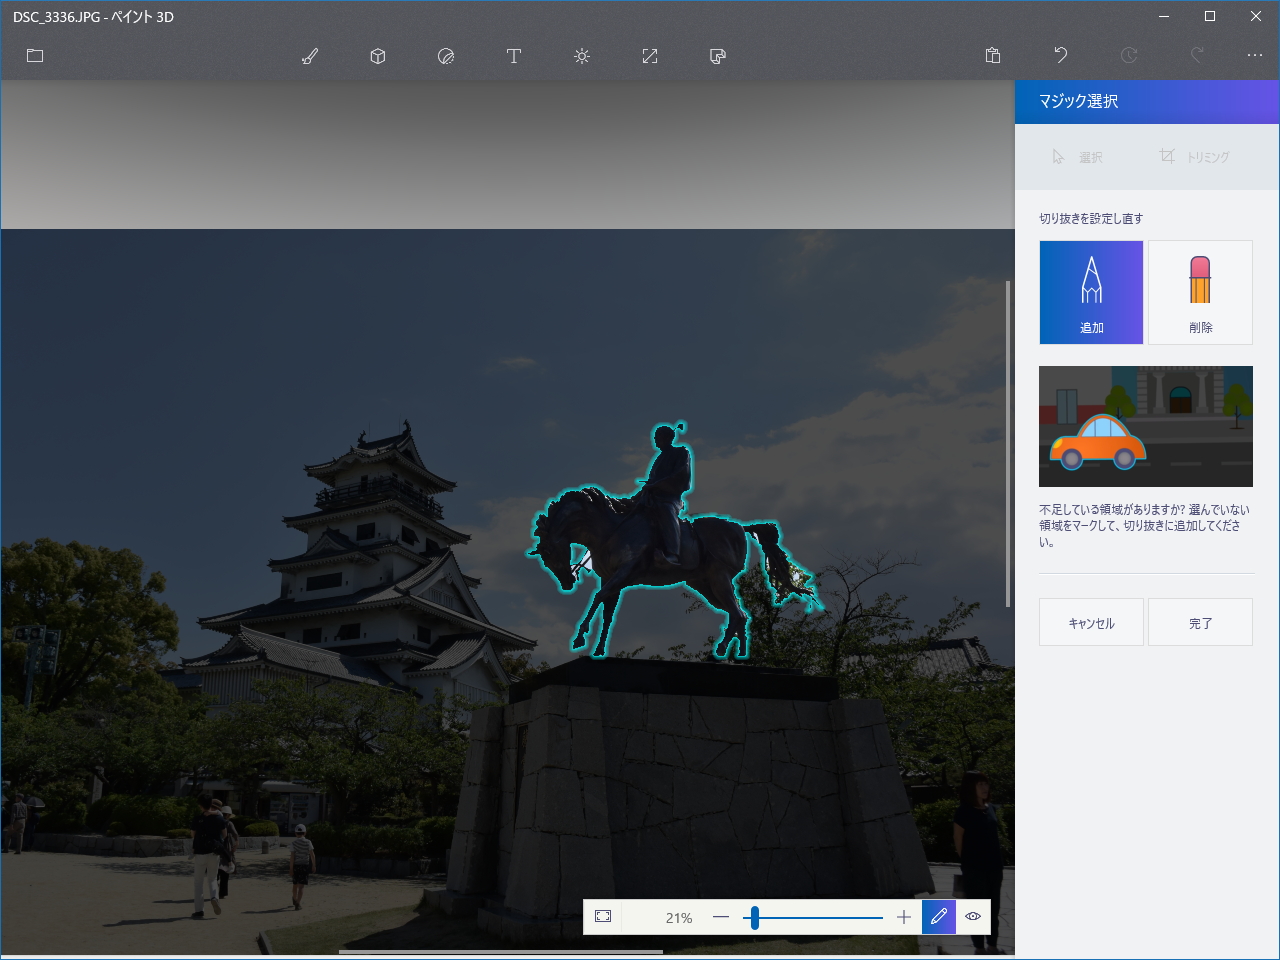1280x960 pixels.
Task: Zoom in with the plus icon
Action: click(904, 917)
